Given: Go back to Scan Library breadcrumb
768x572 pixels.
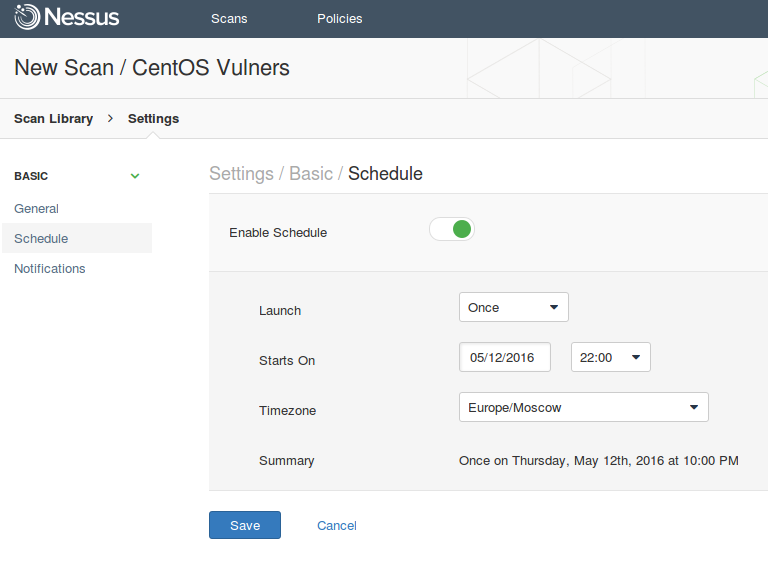Looking at the screenshot, I should [53, 119].
